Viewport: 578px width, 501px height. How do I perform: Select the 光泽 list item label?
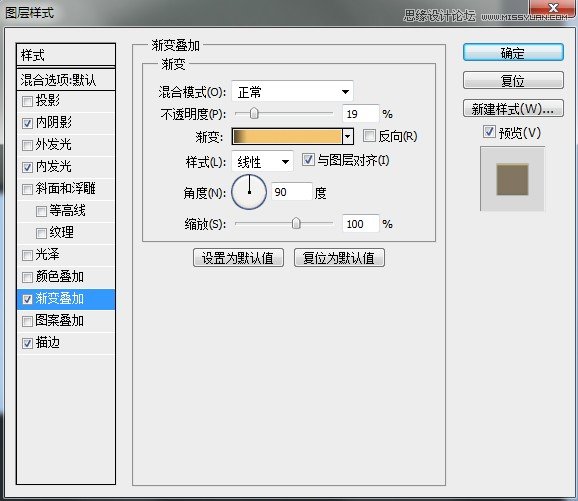(48, 254)
